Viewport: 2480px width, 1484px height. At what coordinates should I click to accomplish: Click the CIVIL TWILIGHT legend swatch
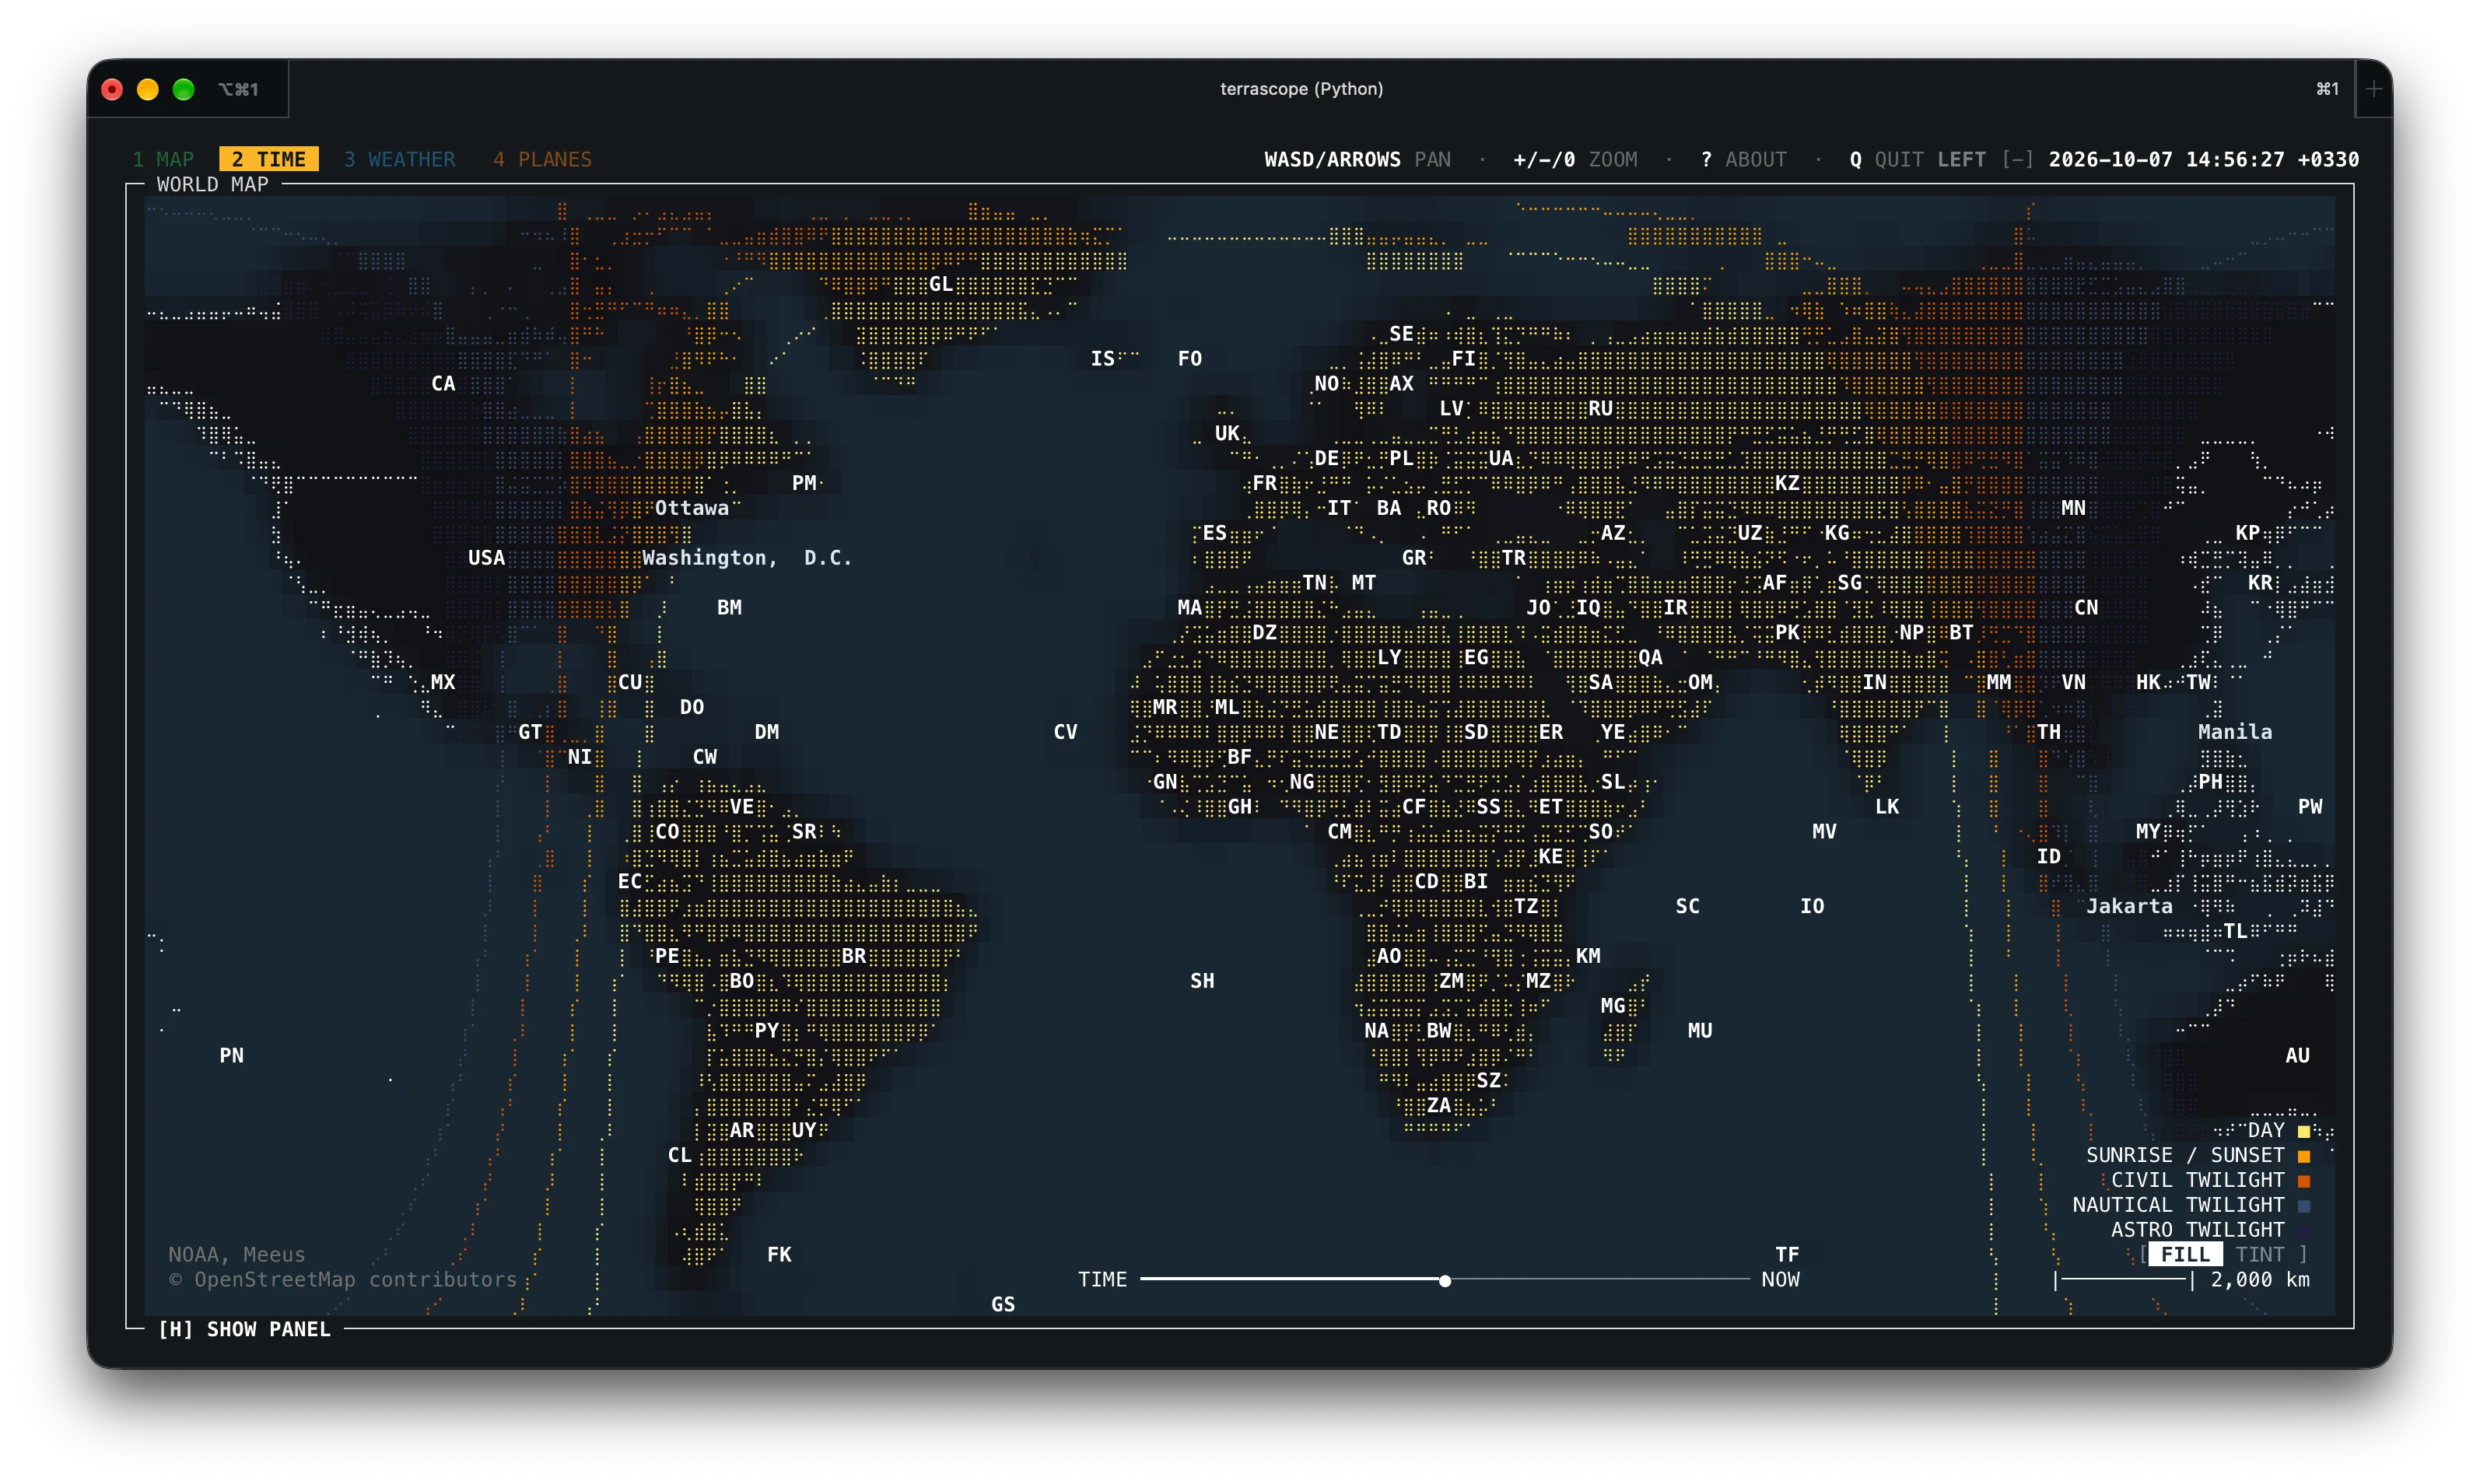point(2304,1181)
